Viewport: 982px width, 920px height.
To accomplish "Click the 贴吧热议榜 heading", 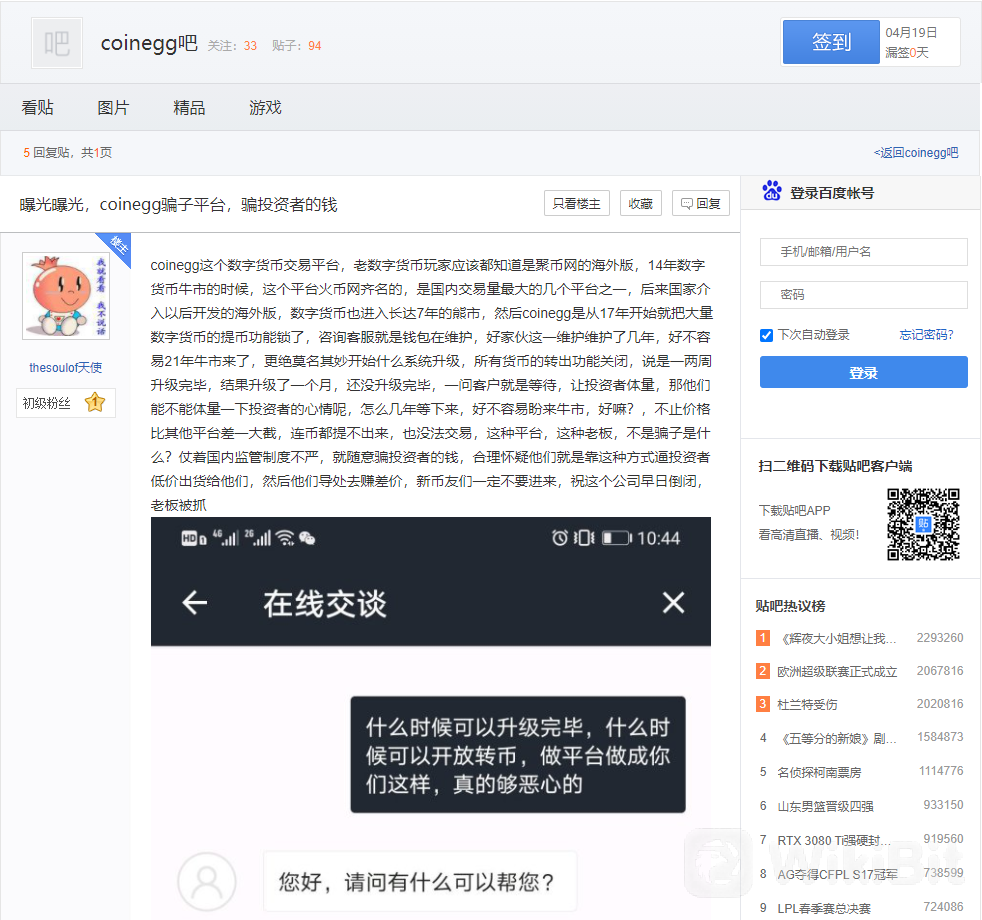I will coord(790,606).
